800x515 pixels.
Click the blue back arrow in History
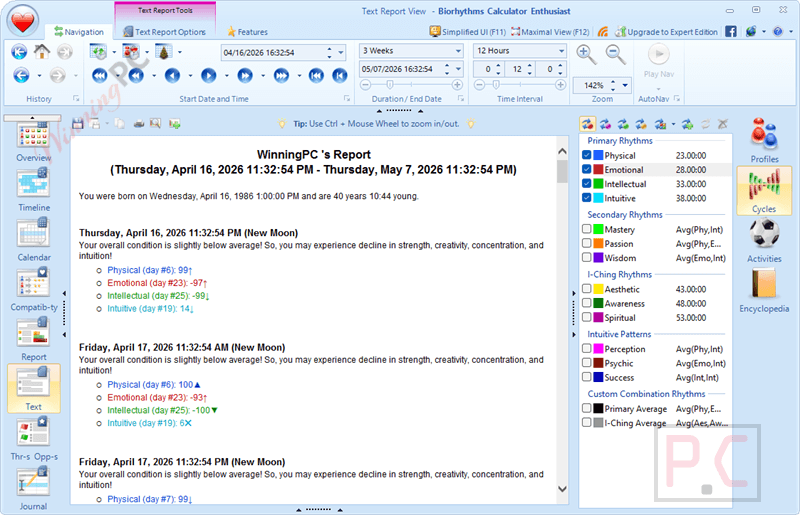[21, 76]
